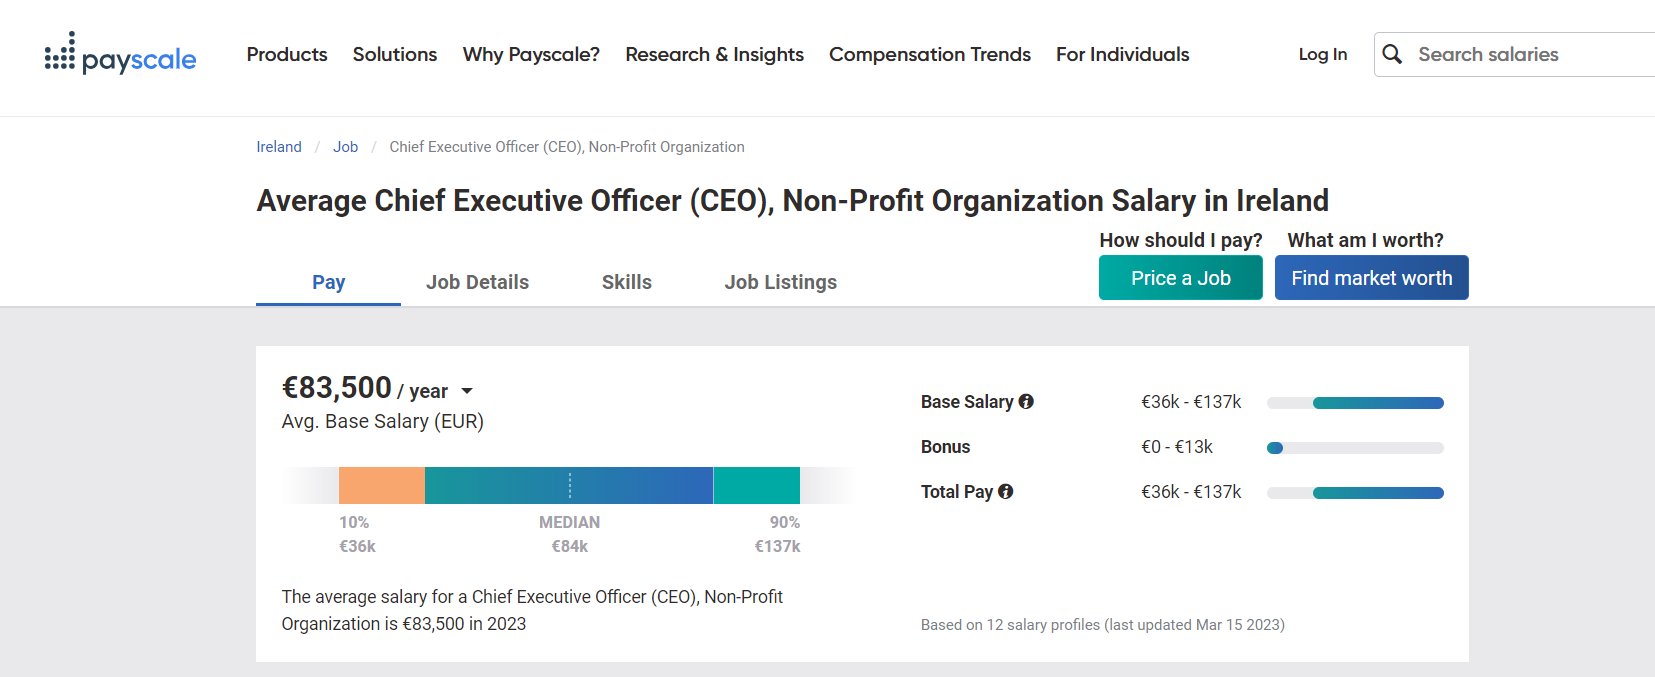Screen dimensions: 1655x677
Task: Click the Log In link
Action: coord(1323,54)
